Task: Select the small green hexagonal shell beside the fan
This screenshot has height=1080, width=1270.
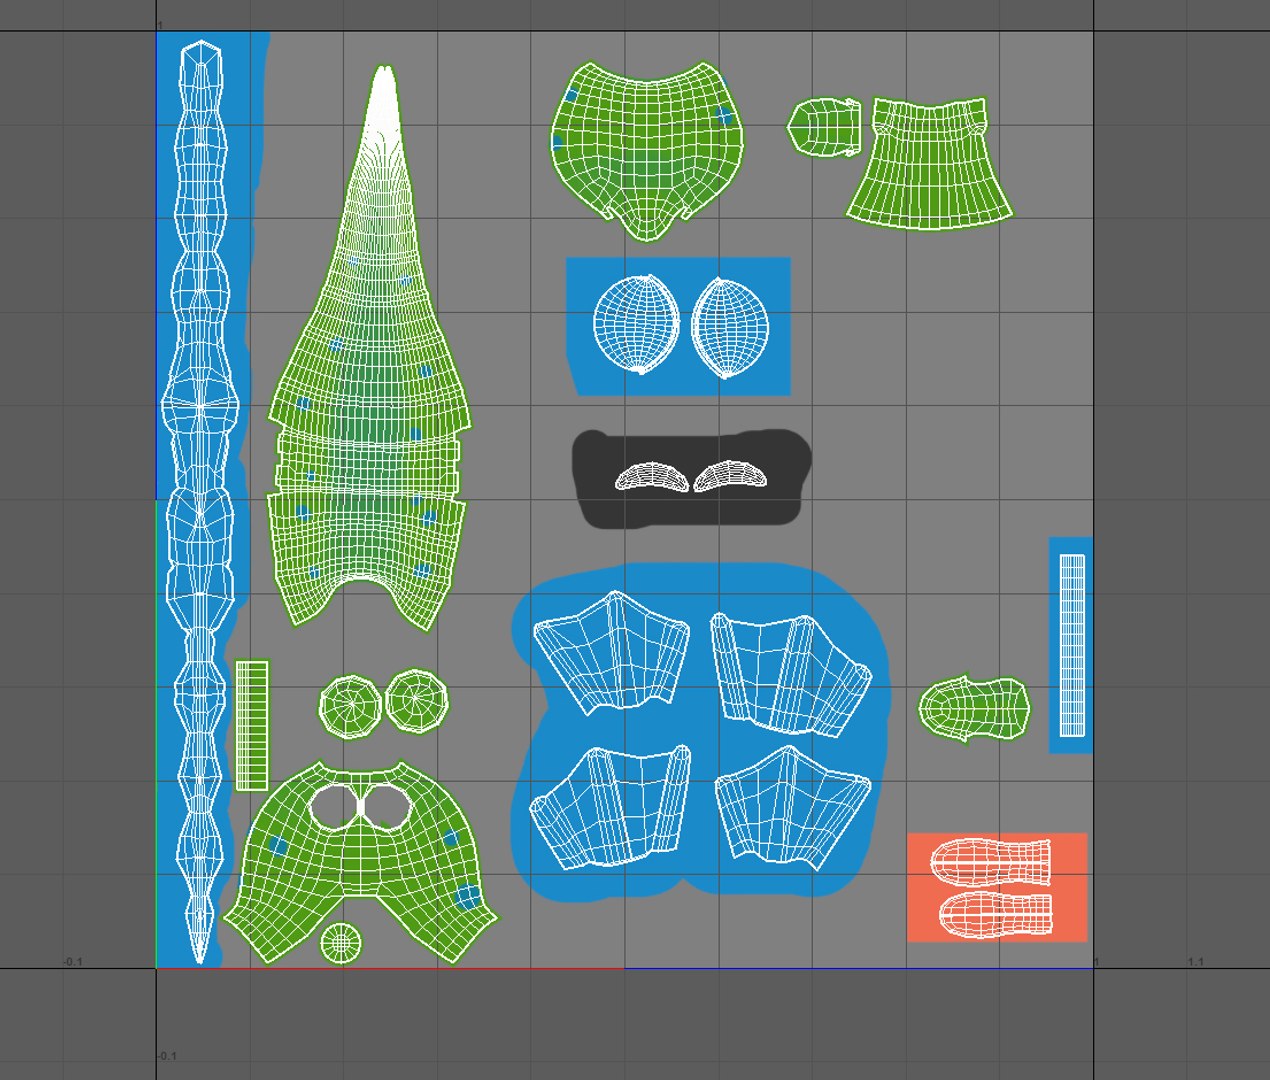Action: tap(825, 126)
